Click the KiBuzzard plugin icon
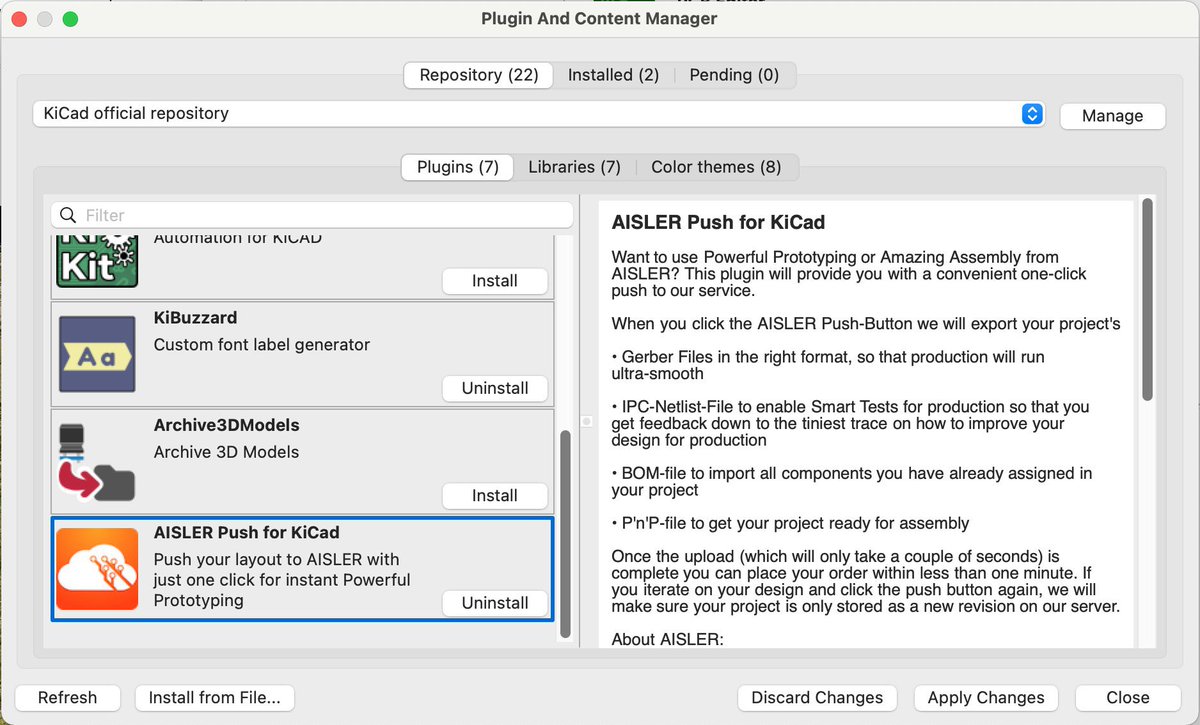Viewport: 1200px width, 725px height. pyautogui.click(x=97, y=354)
